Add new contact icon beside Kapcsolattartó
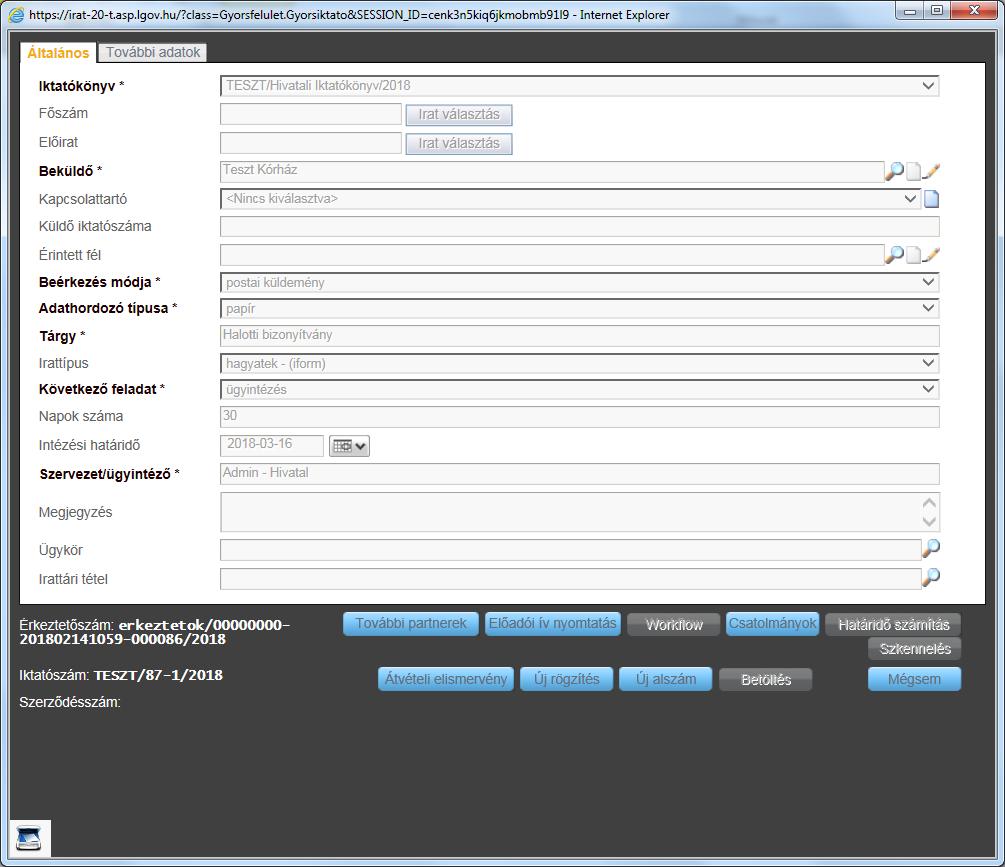1005x867 pixels. click(x=931, y=199)
